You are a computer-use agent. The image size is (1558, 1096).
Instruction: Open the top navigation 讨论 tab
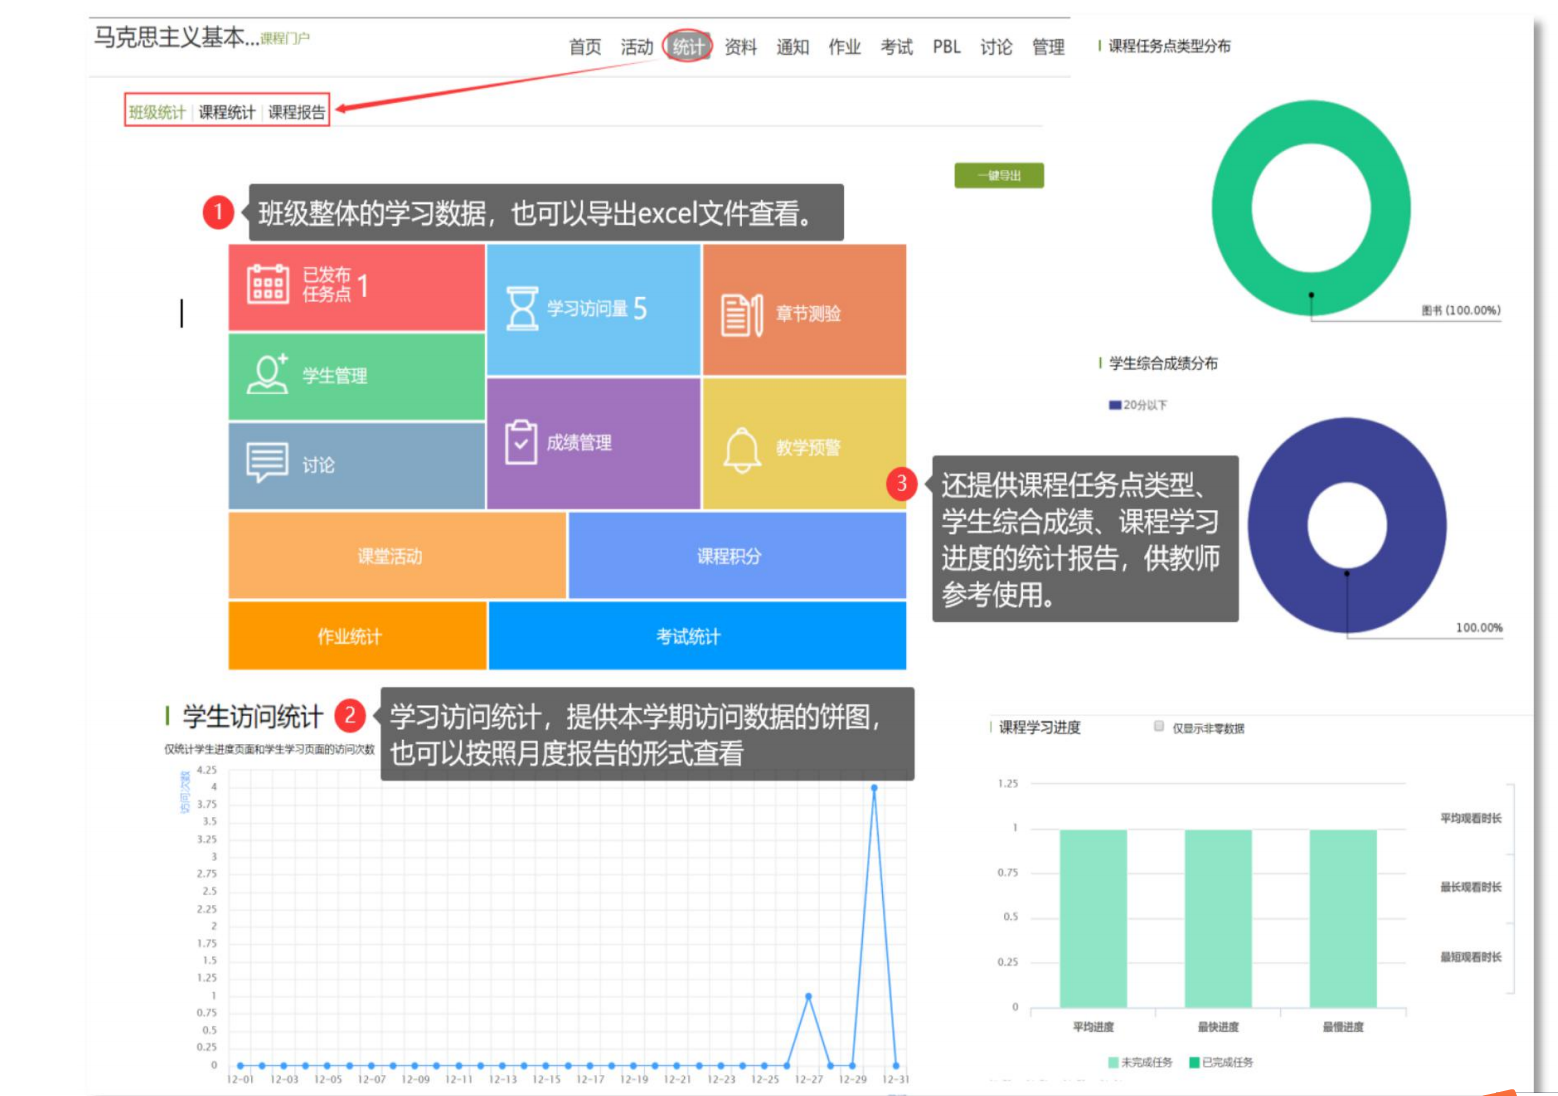tap(997, 47)
